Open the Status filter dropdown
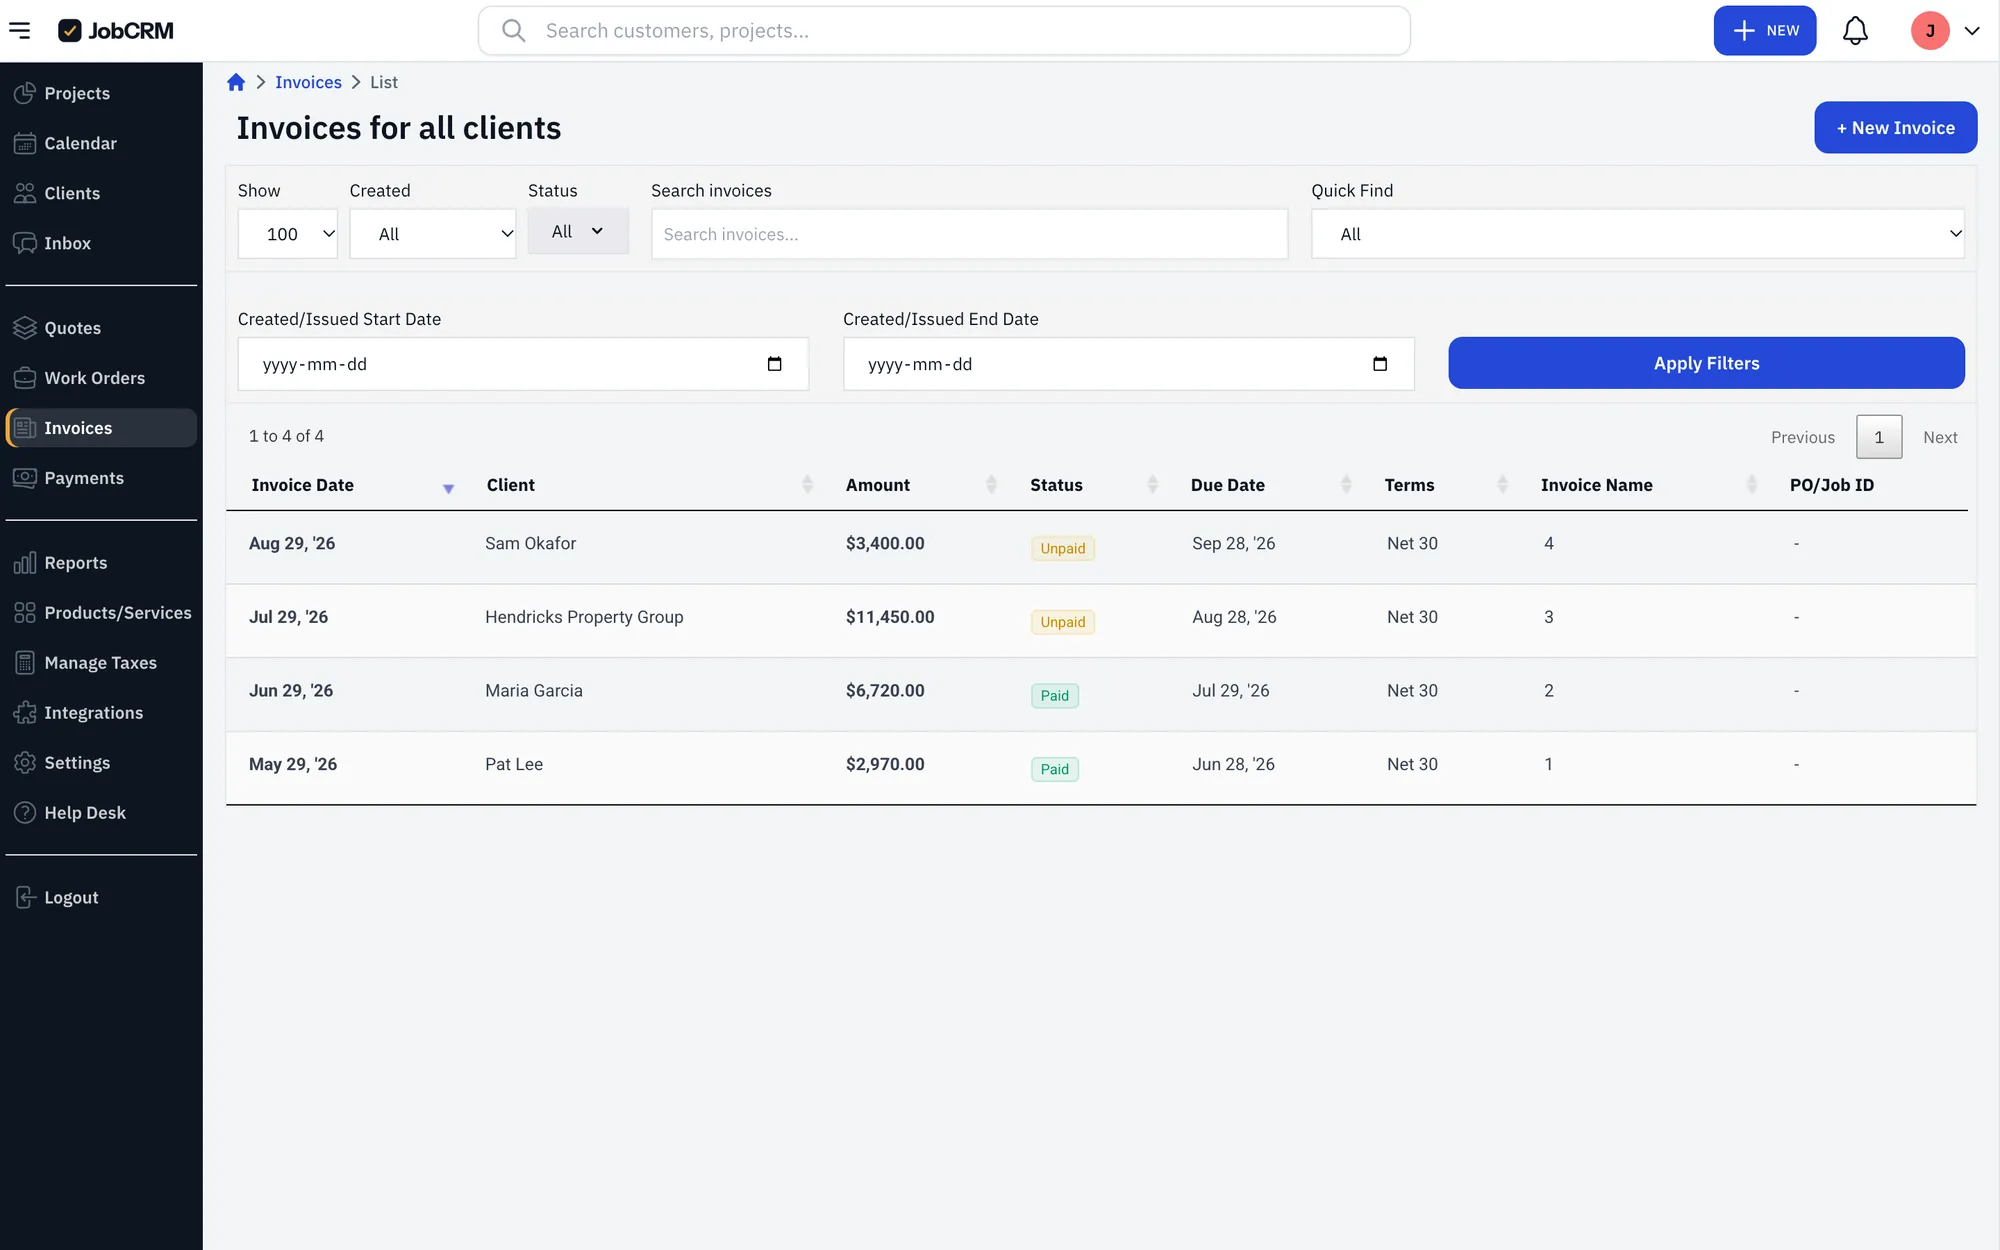Viewport: 2000px width, 1250px height. coord(578,231)
